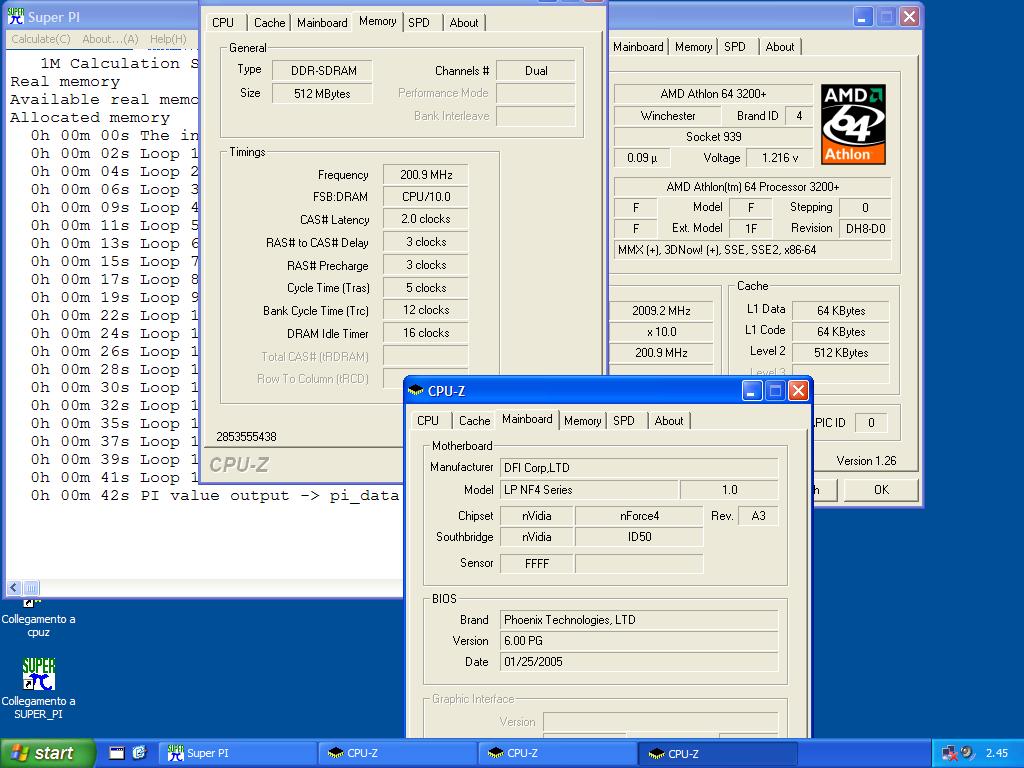Click the Show Desktop quick launch icon
This screenshot has width=1024, height=768.
[x=116, y=753]
